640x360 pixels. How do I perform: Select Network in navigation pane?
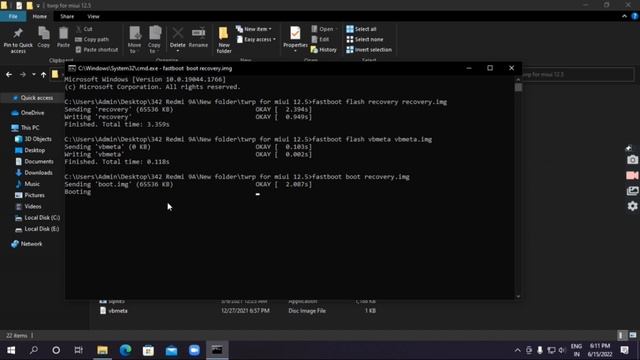coord(27,244)
